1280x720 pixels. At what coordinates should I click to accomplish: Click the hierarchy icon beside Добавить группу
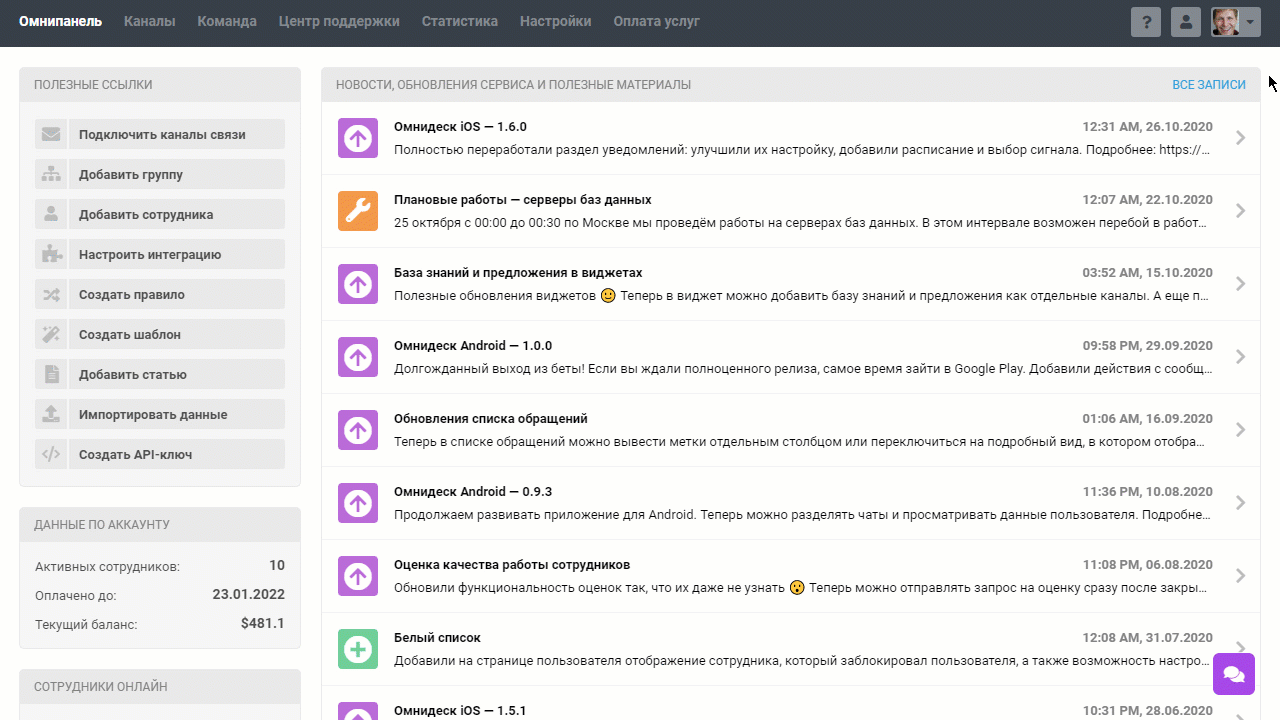[x=51, y=174]
